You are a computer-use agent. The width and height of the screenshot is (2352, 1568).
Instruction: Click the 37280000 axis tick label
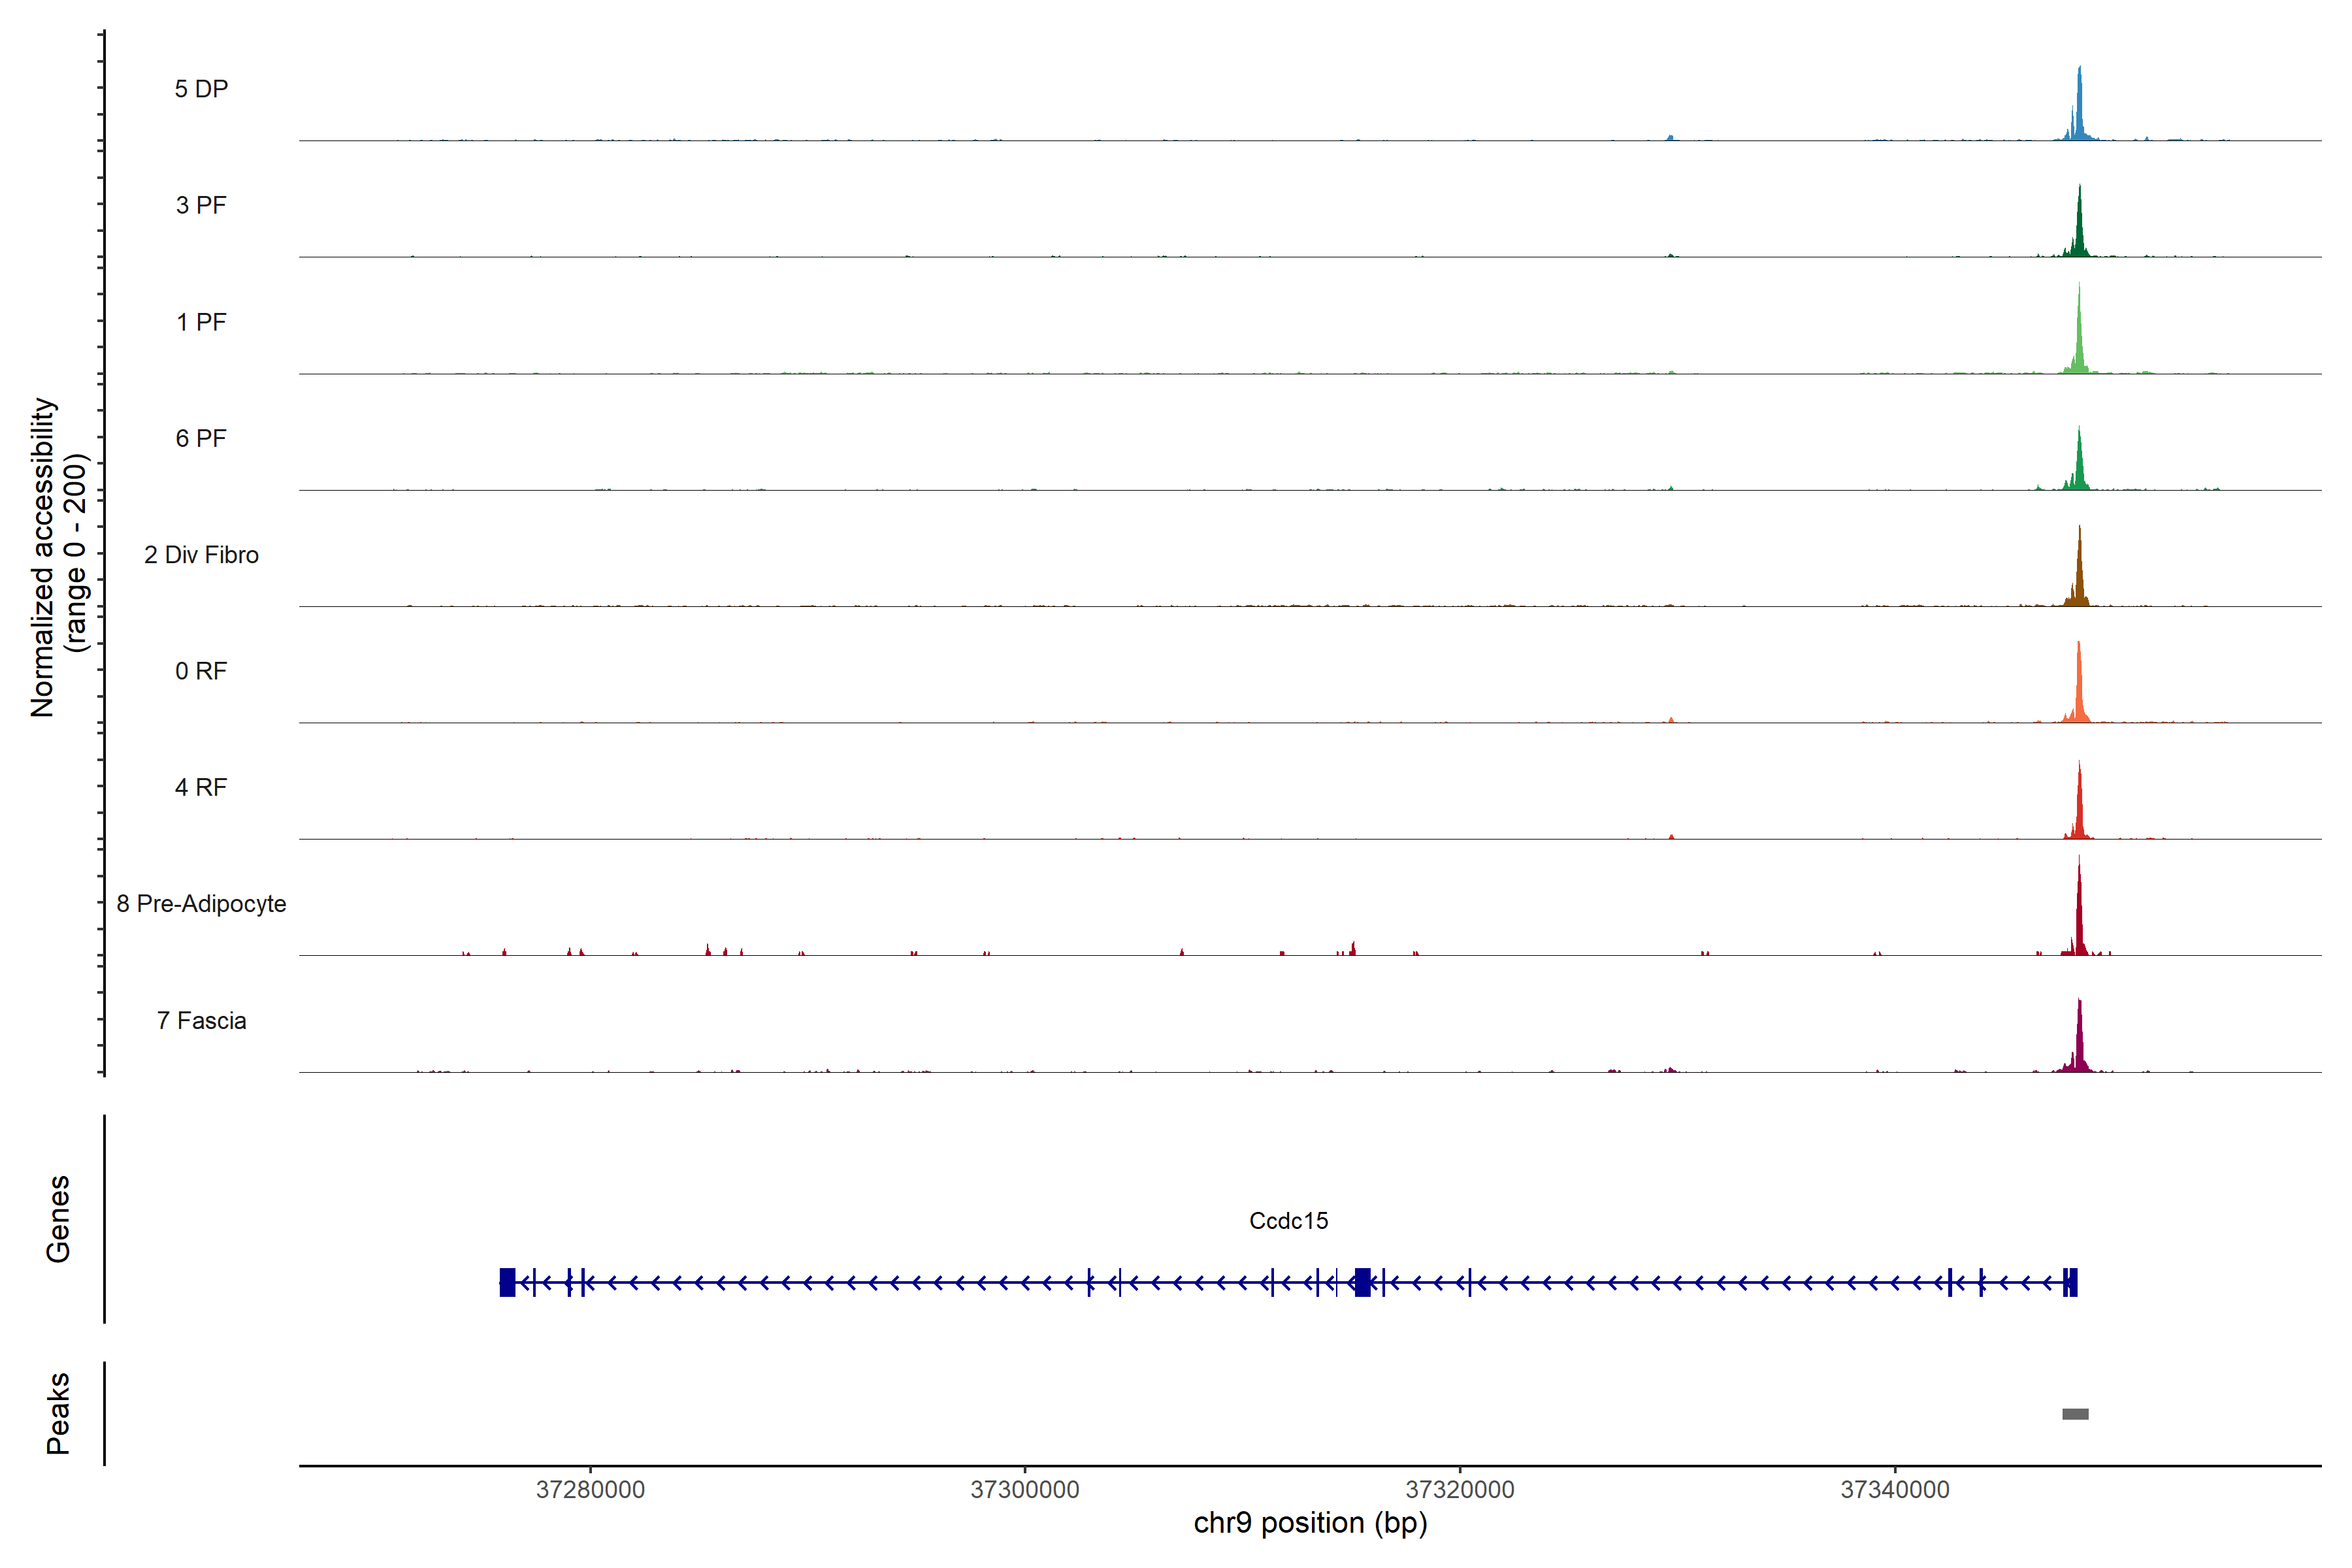pos(590,1489)
